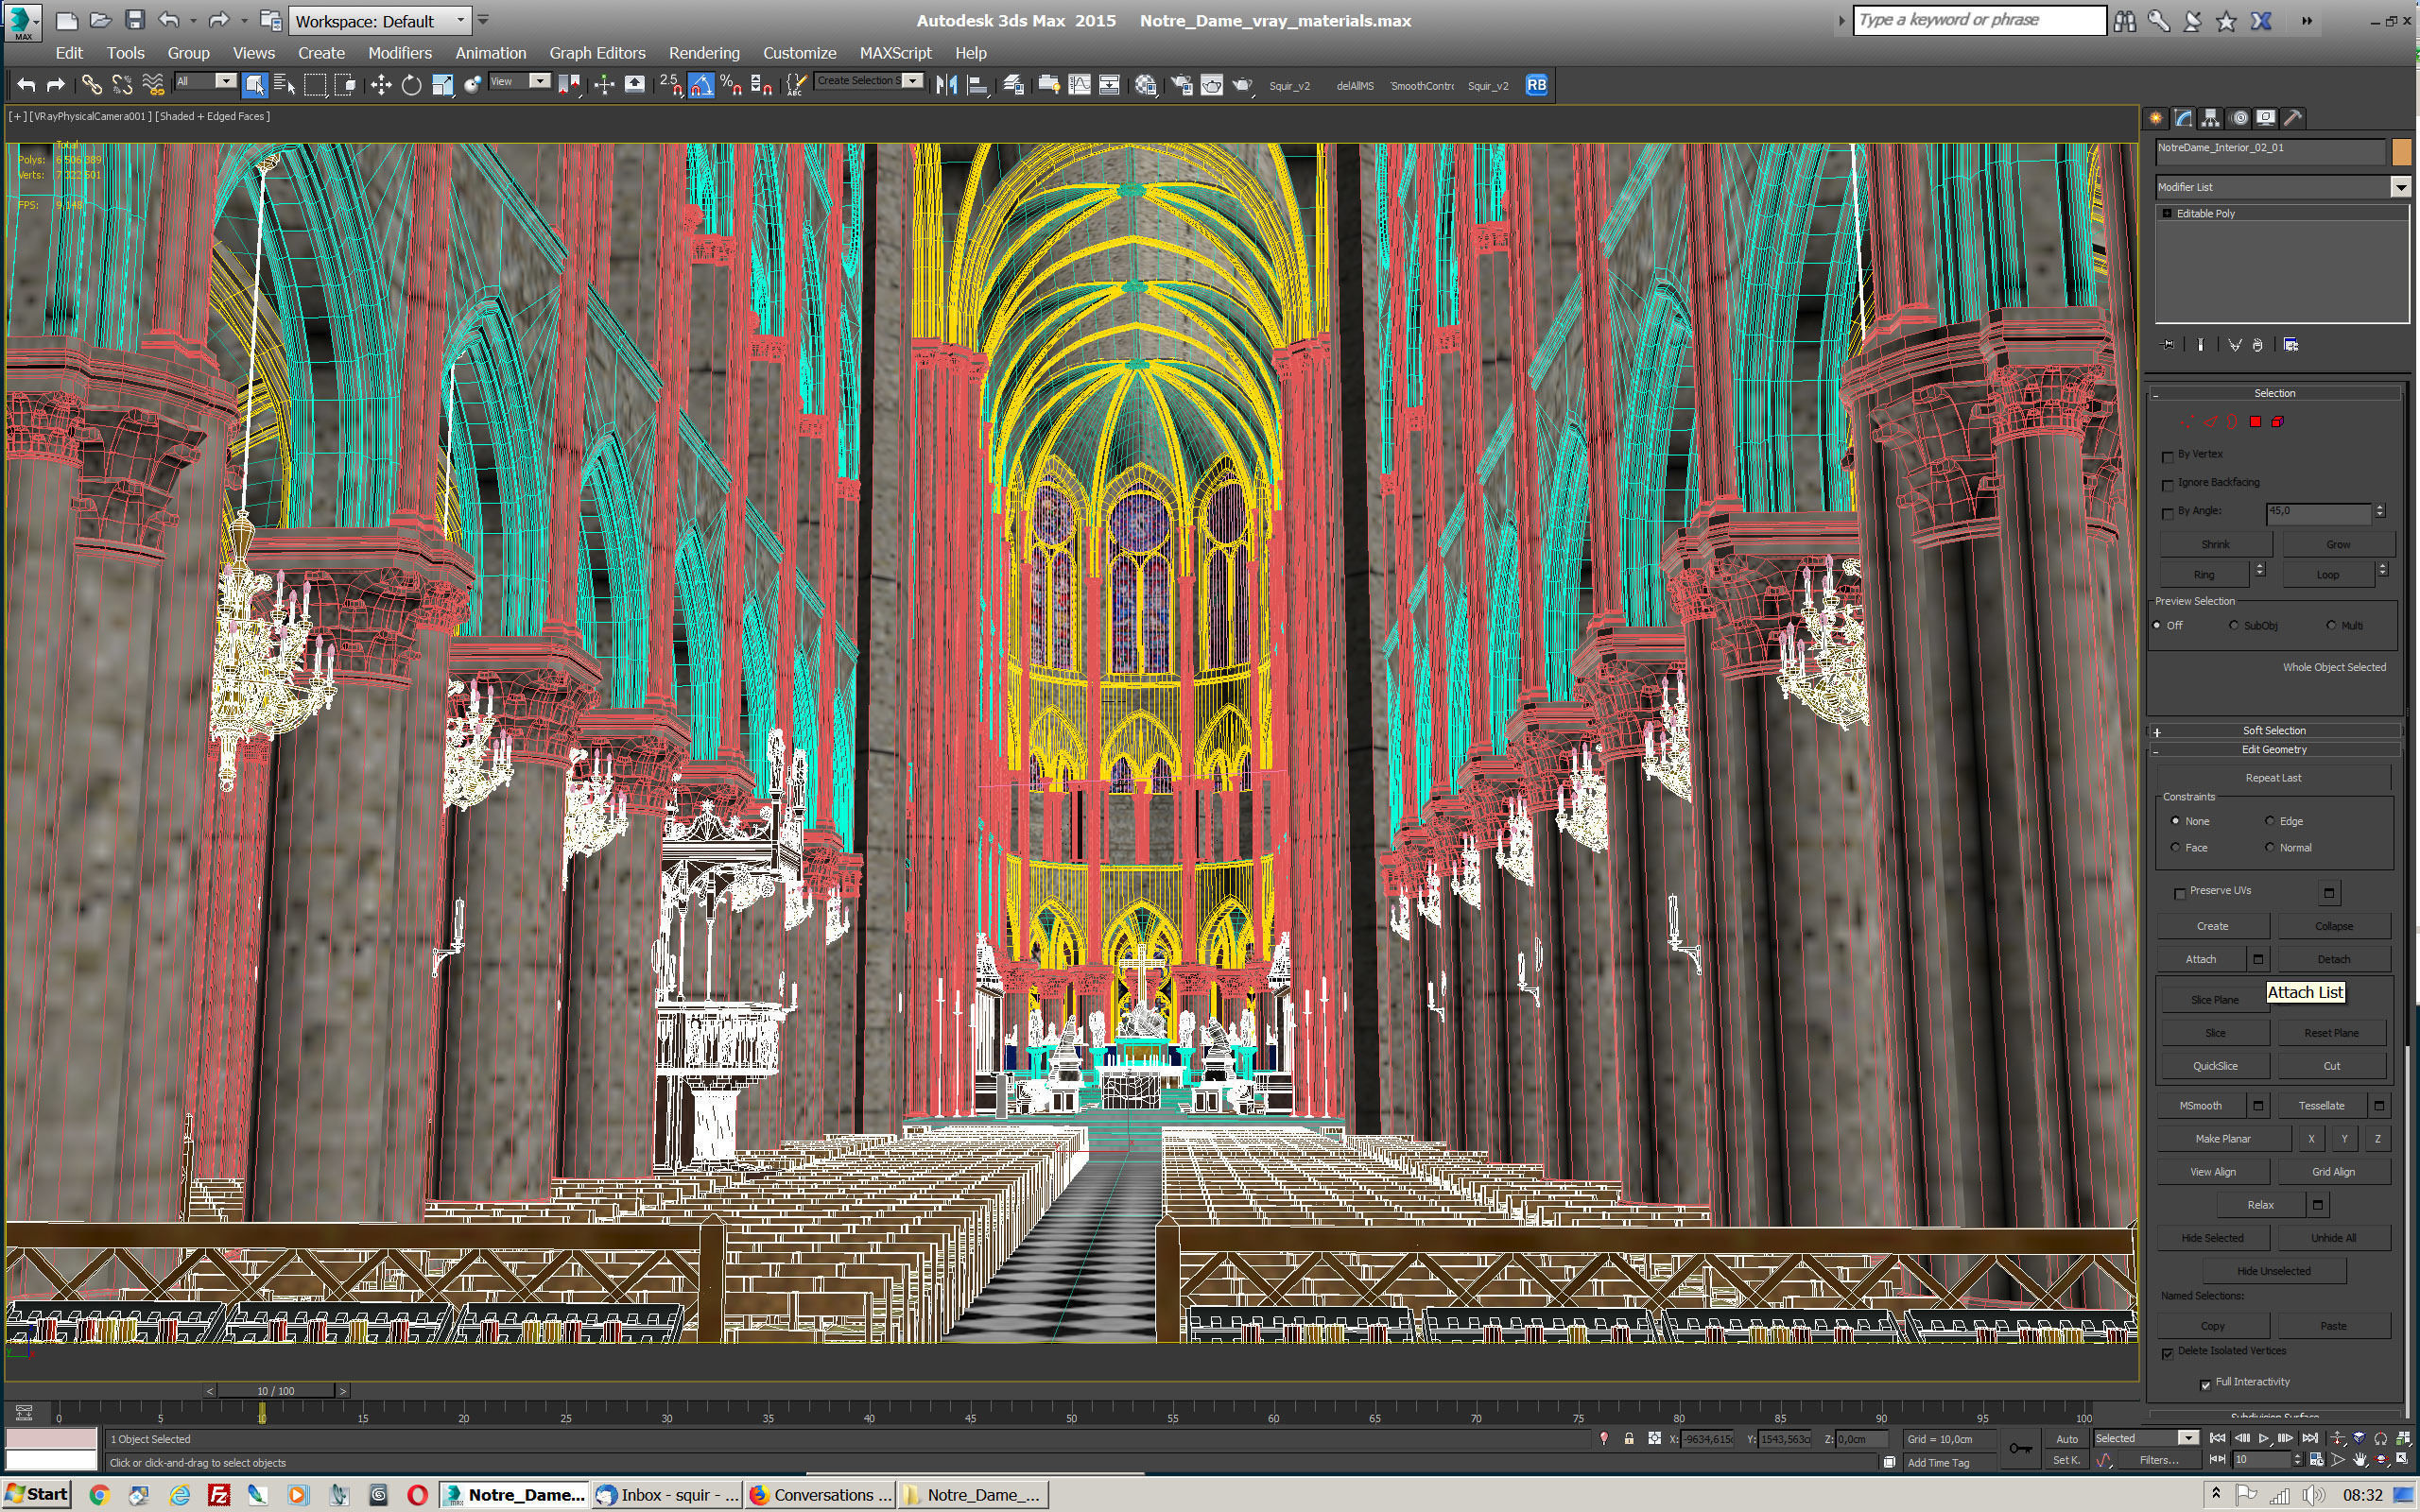The width and height of the screenshot is (2420, 1512).
Task: Open Select by Name dialog icon
Action: click(284, 85)
